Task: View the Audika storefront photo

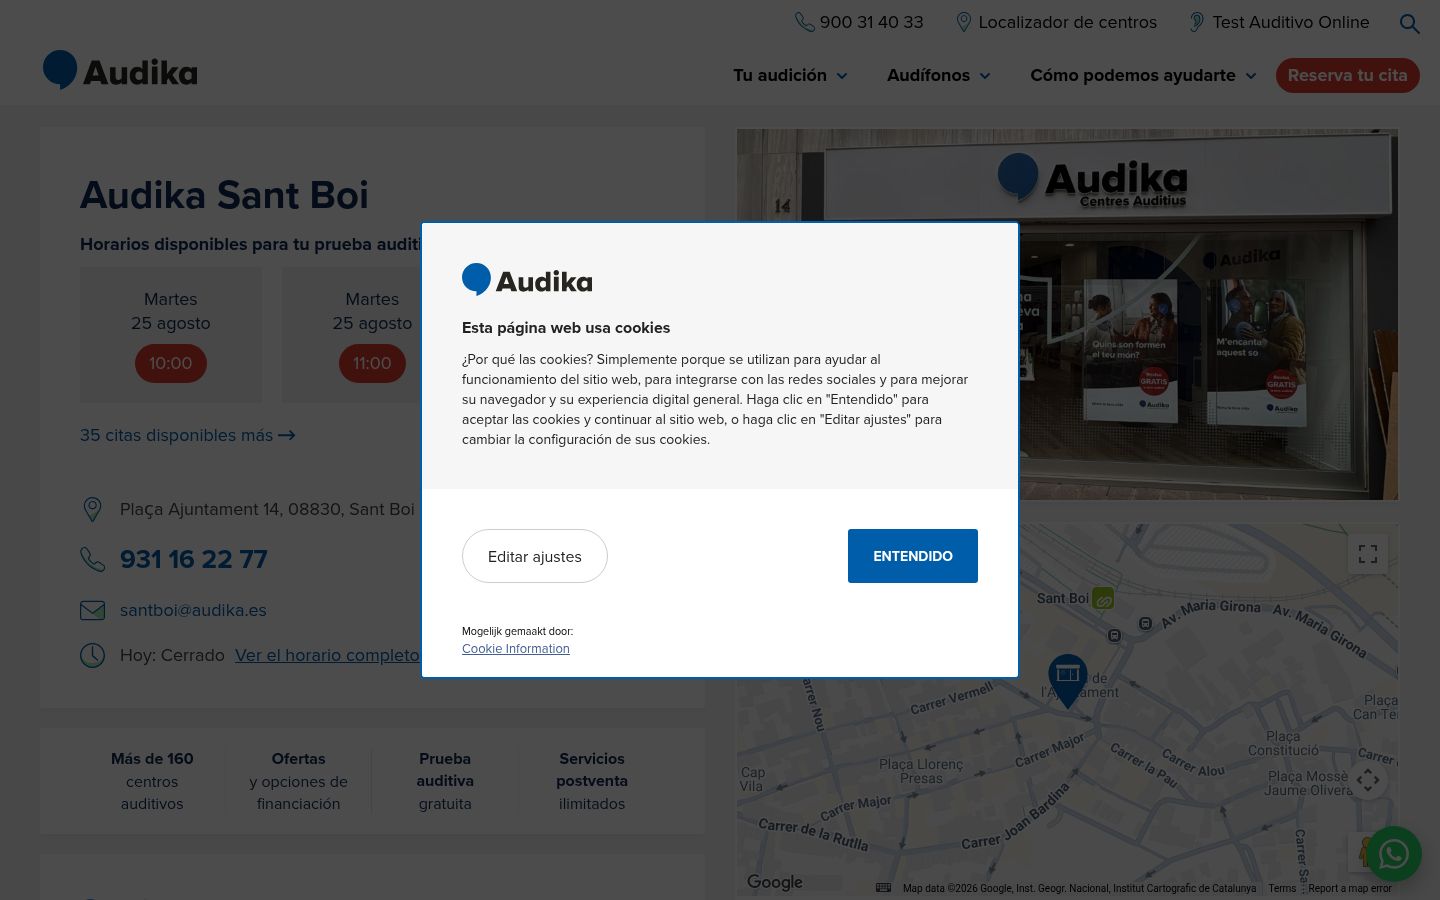Action: pyautogui.click(x=1067, y=314)
